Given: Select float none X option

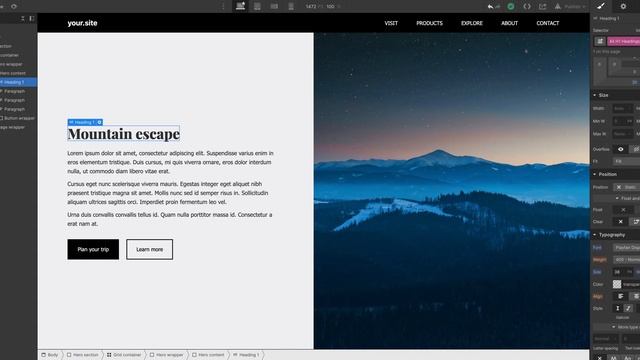Looking at the screenshot, I should 623,210.
